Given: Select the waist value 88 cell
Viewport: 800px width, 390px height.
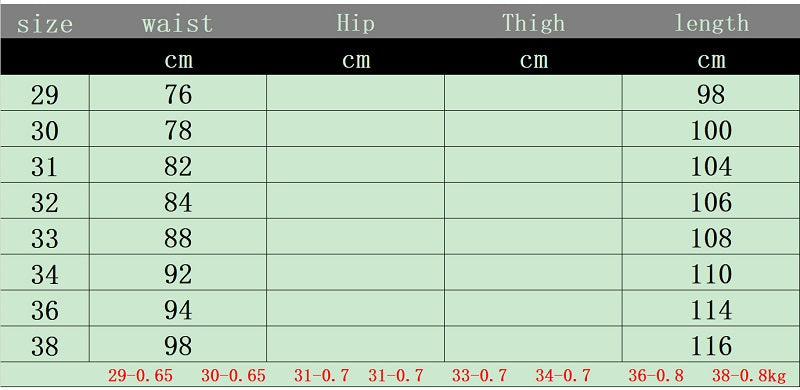Looking at the screenshot, I should (178, 237).
